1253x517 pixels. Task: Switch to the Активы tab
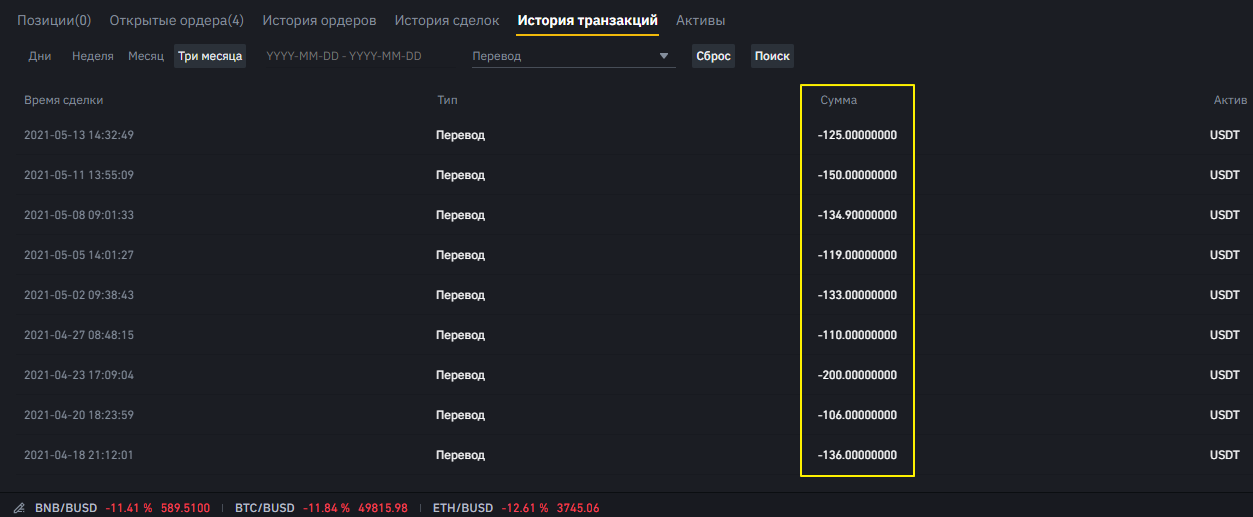point(701,20)
